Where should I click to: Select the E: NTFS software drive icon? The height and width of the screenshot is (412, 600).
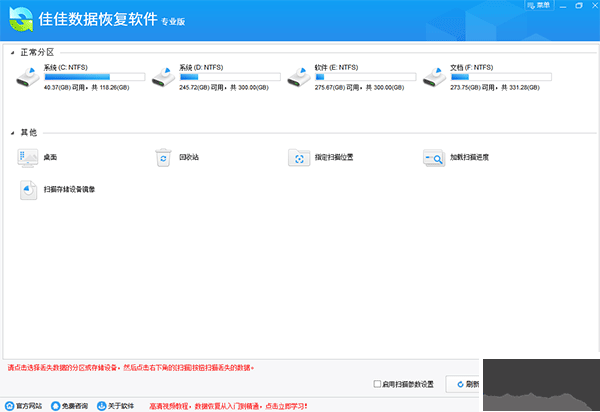coord(299,77)
